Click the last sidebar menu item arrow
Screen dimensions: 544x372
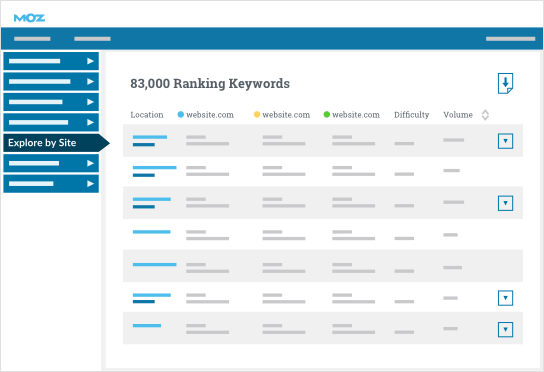90,184
